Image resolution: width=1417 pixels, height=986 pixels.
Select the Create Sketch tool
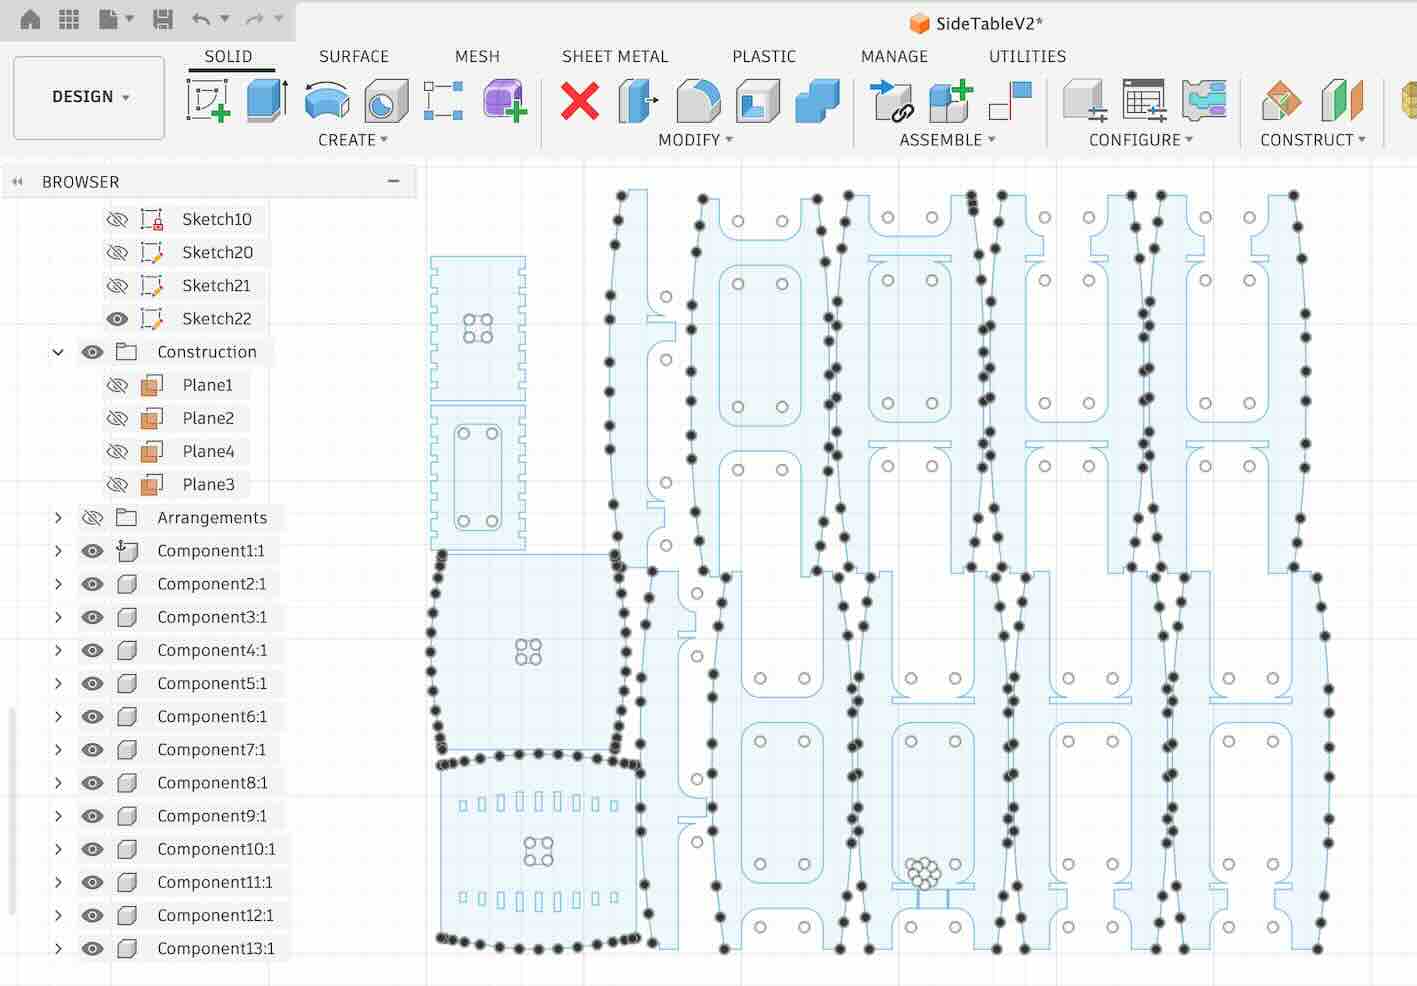(208, 101)
